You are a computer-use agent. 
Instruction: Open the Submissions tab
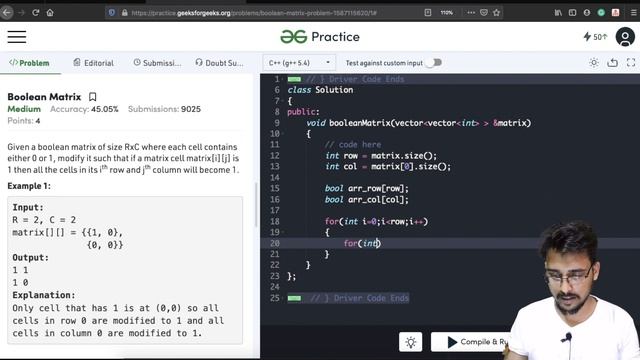tap(157, 63)
